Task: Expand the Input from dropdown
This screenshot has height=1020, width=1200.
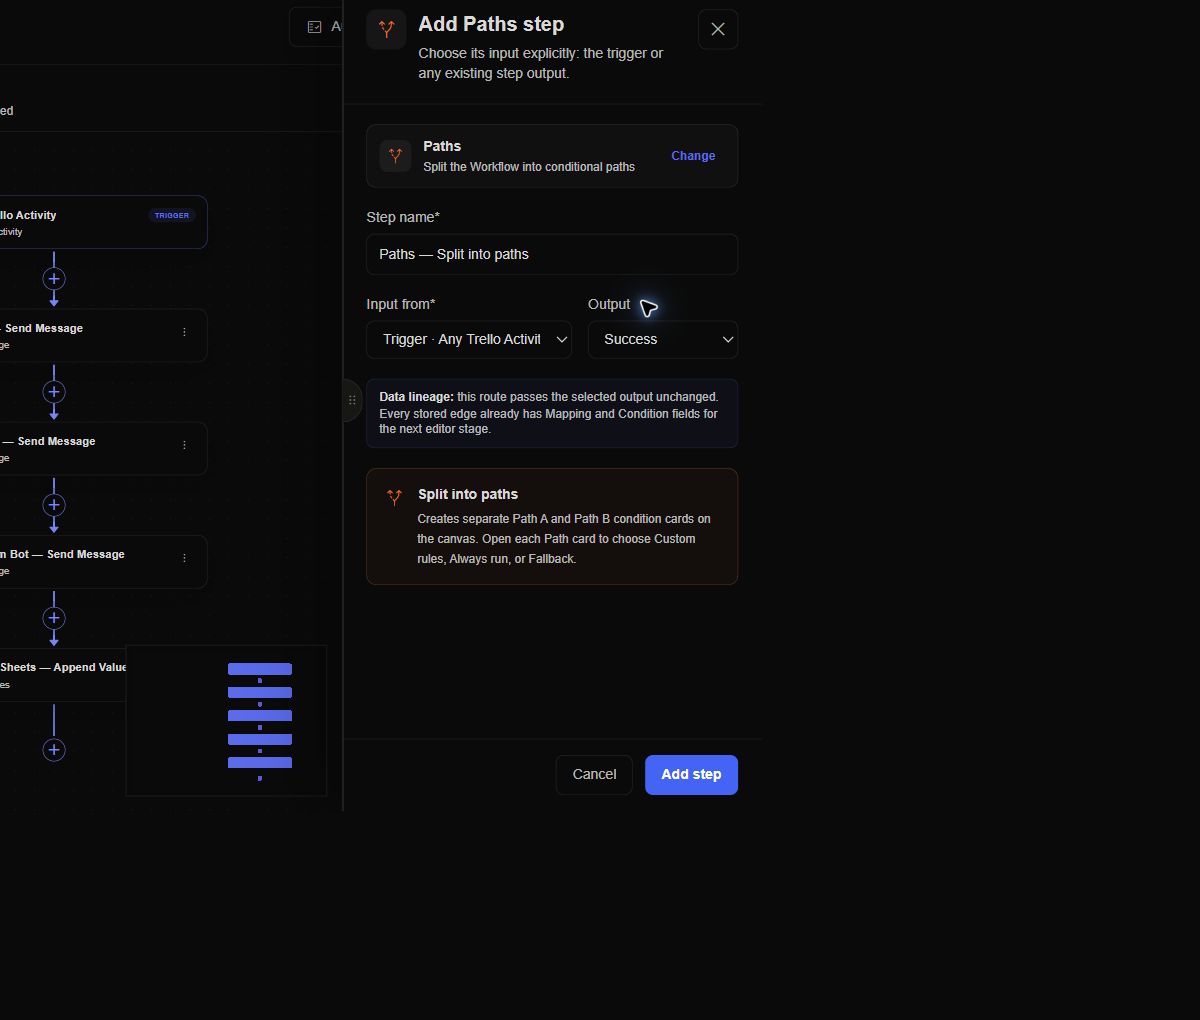Action: 469,340
